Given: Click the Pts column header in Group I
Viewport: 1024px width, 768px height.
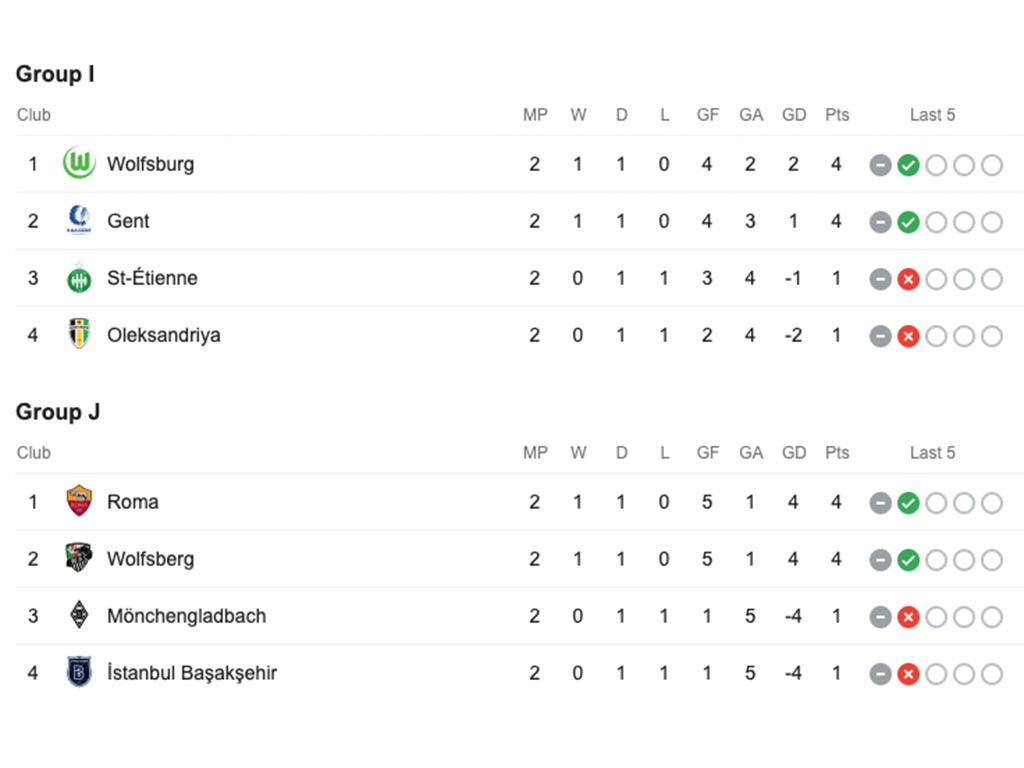Looking at the screenshot, I should point(837,115).
